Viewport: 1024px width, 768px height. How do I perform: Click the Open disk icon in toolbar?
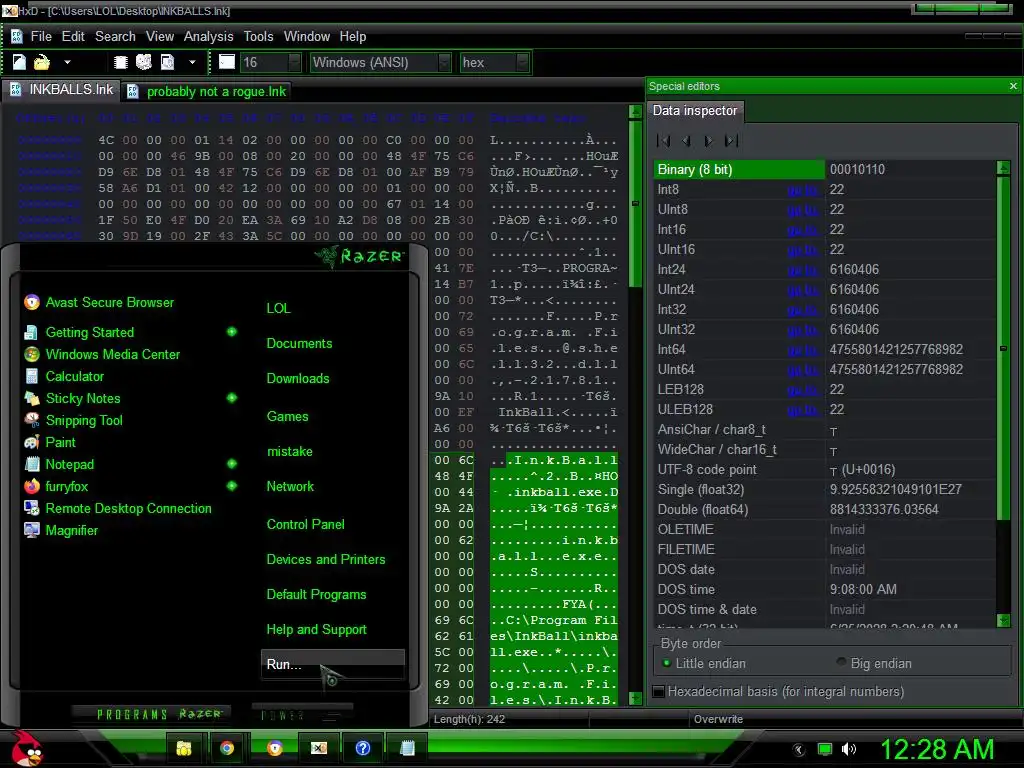[144, 62]
